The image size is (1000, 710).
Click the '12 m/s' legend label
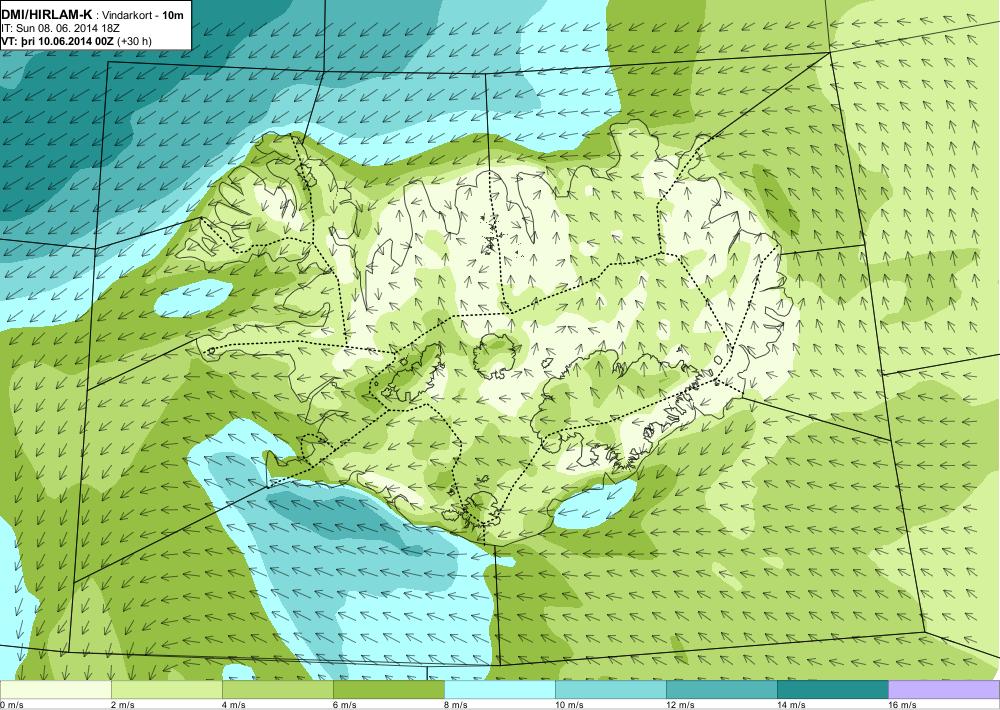(680, 704)
